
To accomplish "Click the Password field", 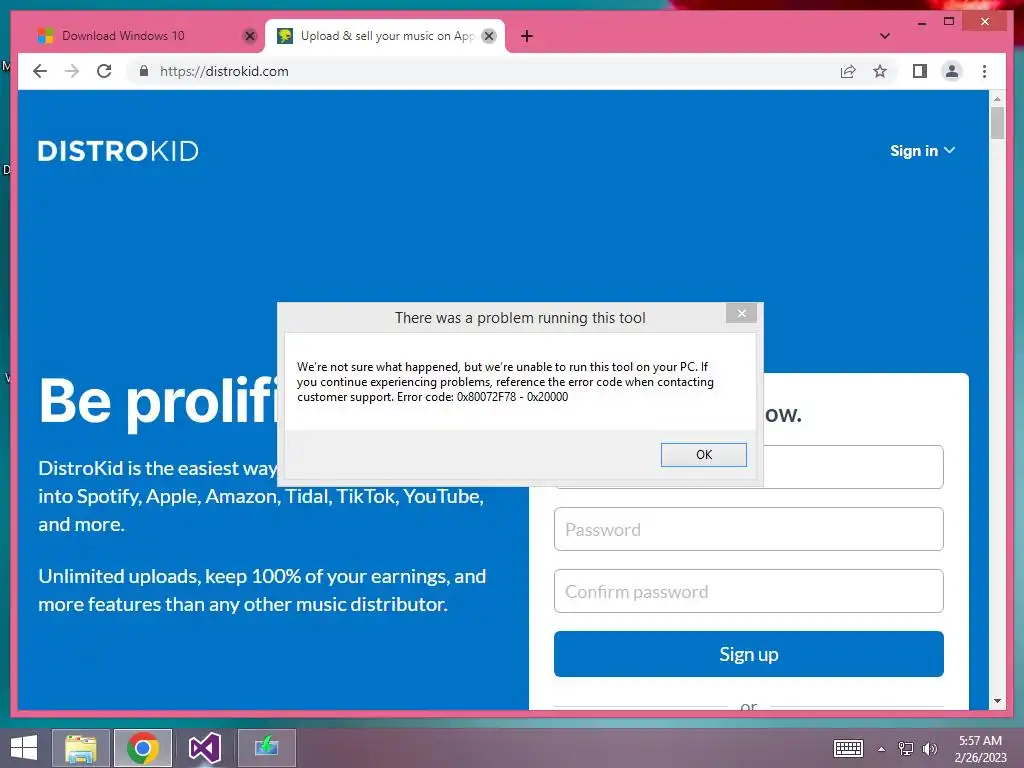I will (748, 529).
